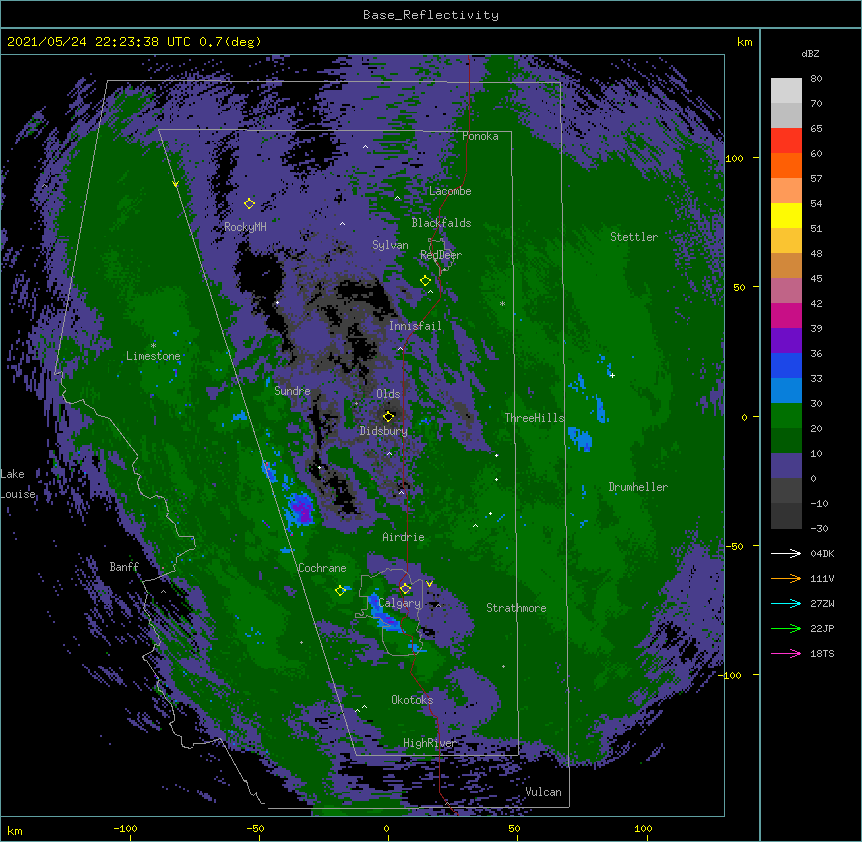
Task: Pick the blue 36–33 dBZ swatch
Action: (x=786, y=365)
